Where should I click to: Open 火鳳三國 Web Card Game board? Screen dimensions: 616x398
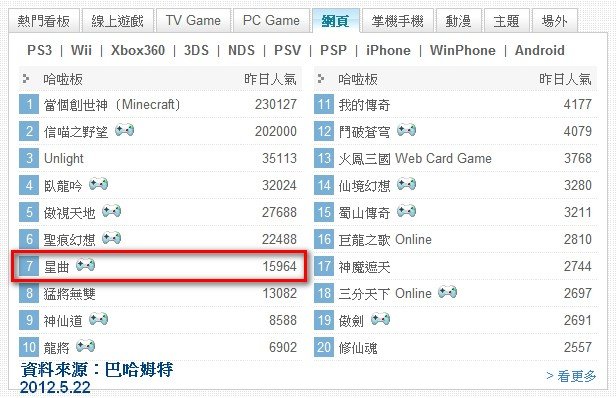pyautogui.click(x=415, y=158)
